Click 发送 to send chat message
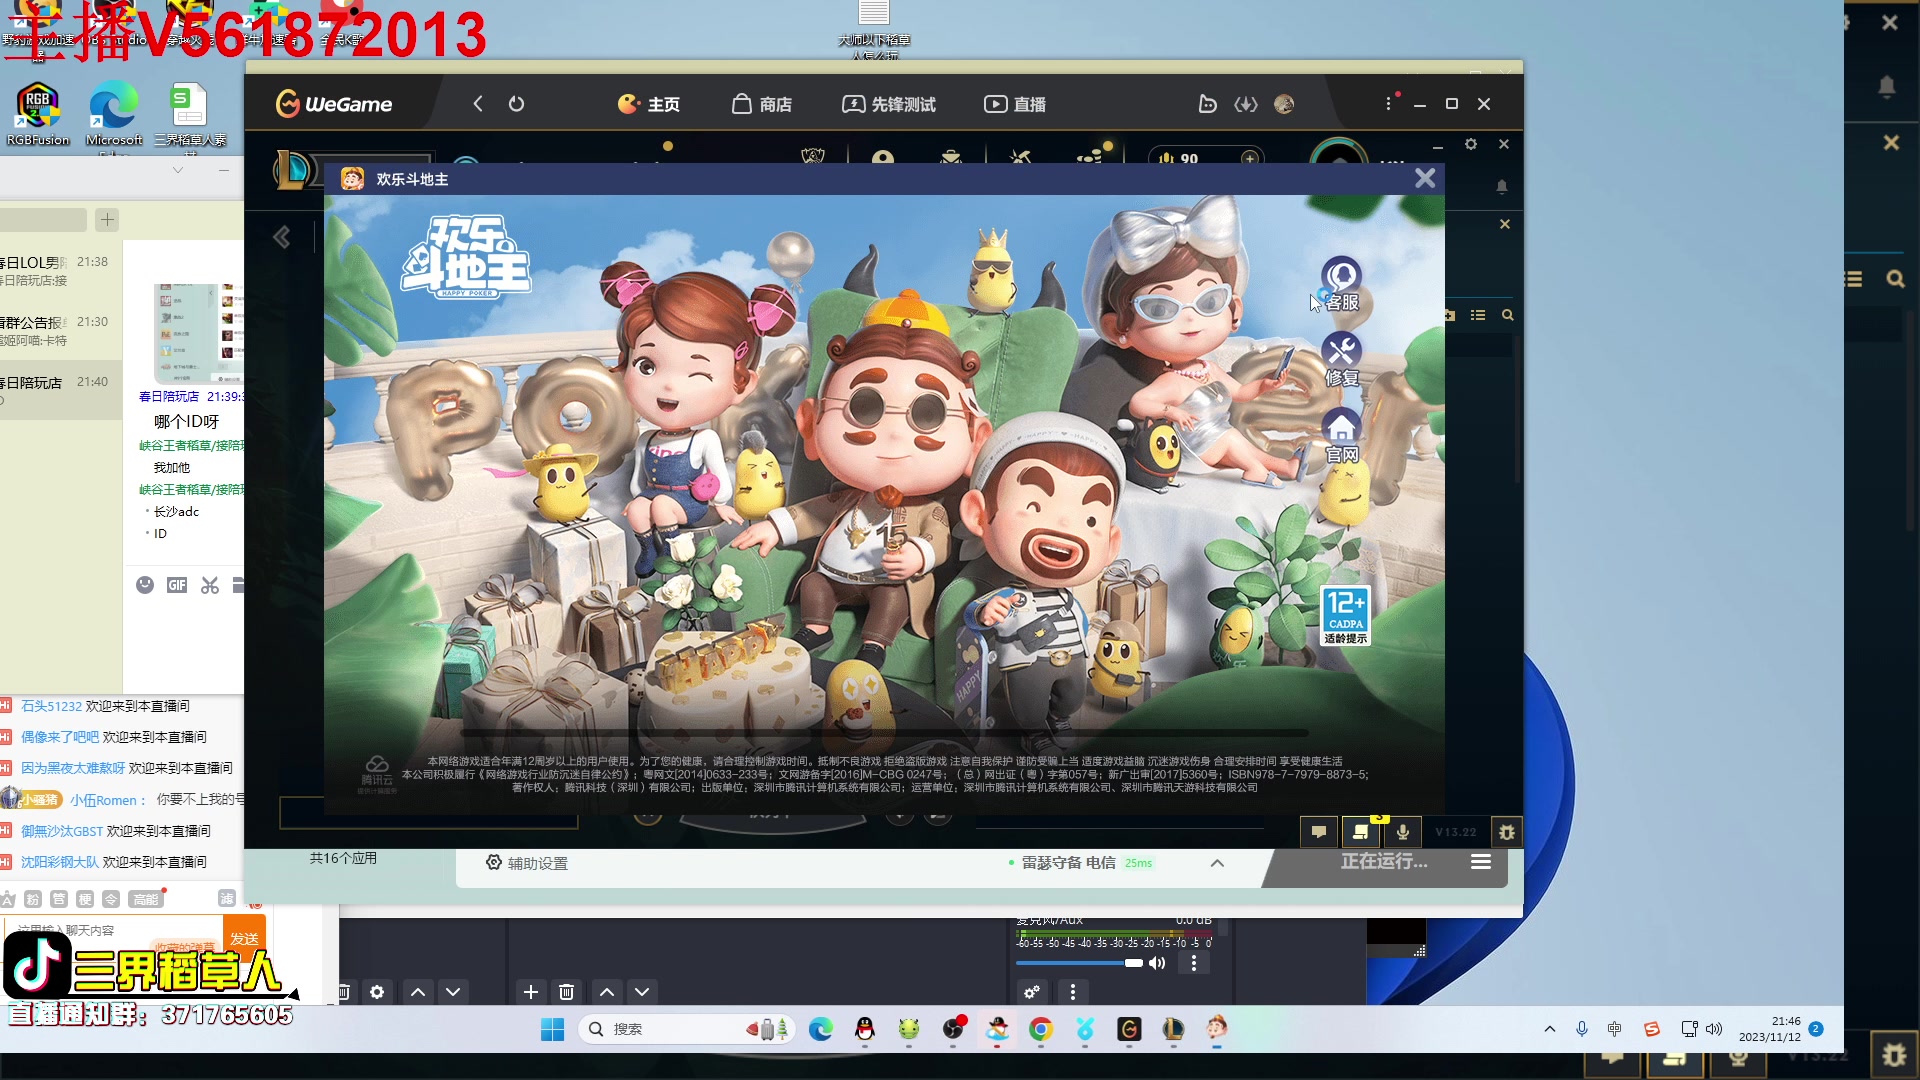 [244, 938]
